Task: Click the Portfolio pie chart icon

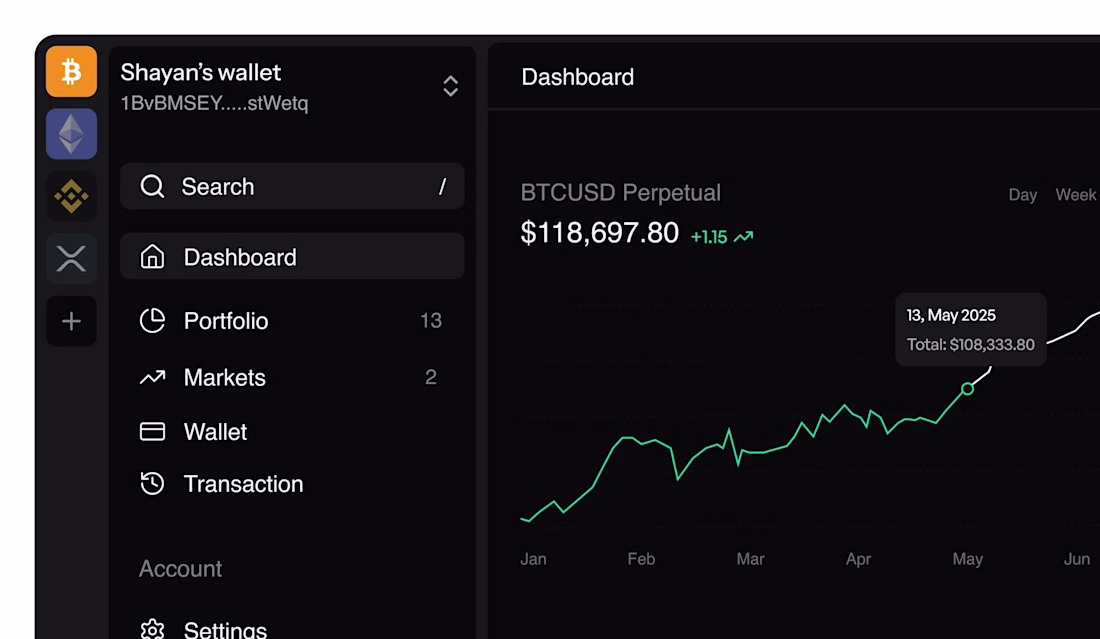Action: click(152, 321)
